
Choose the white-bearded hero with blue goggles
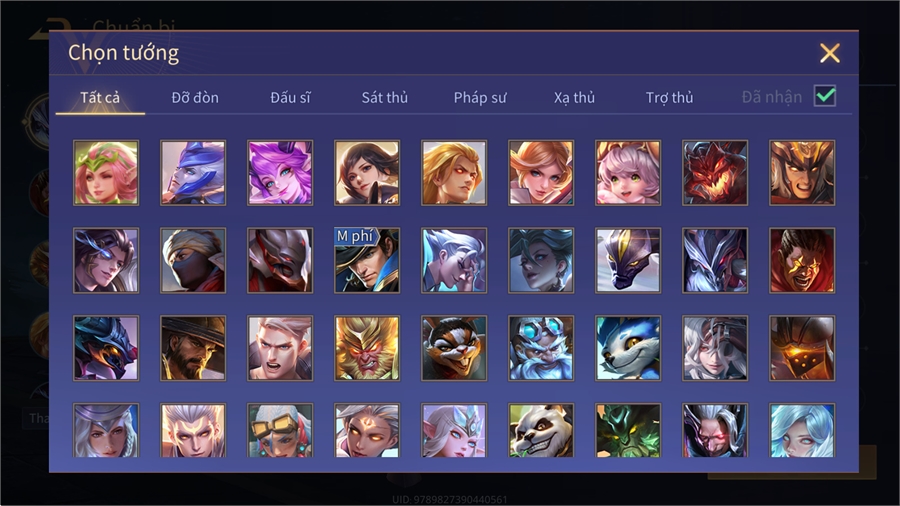point(541,348)
